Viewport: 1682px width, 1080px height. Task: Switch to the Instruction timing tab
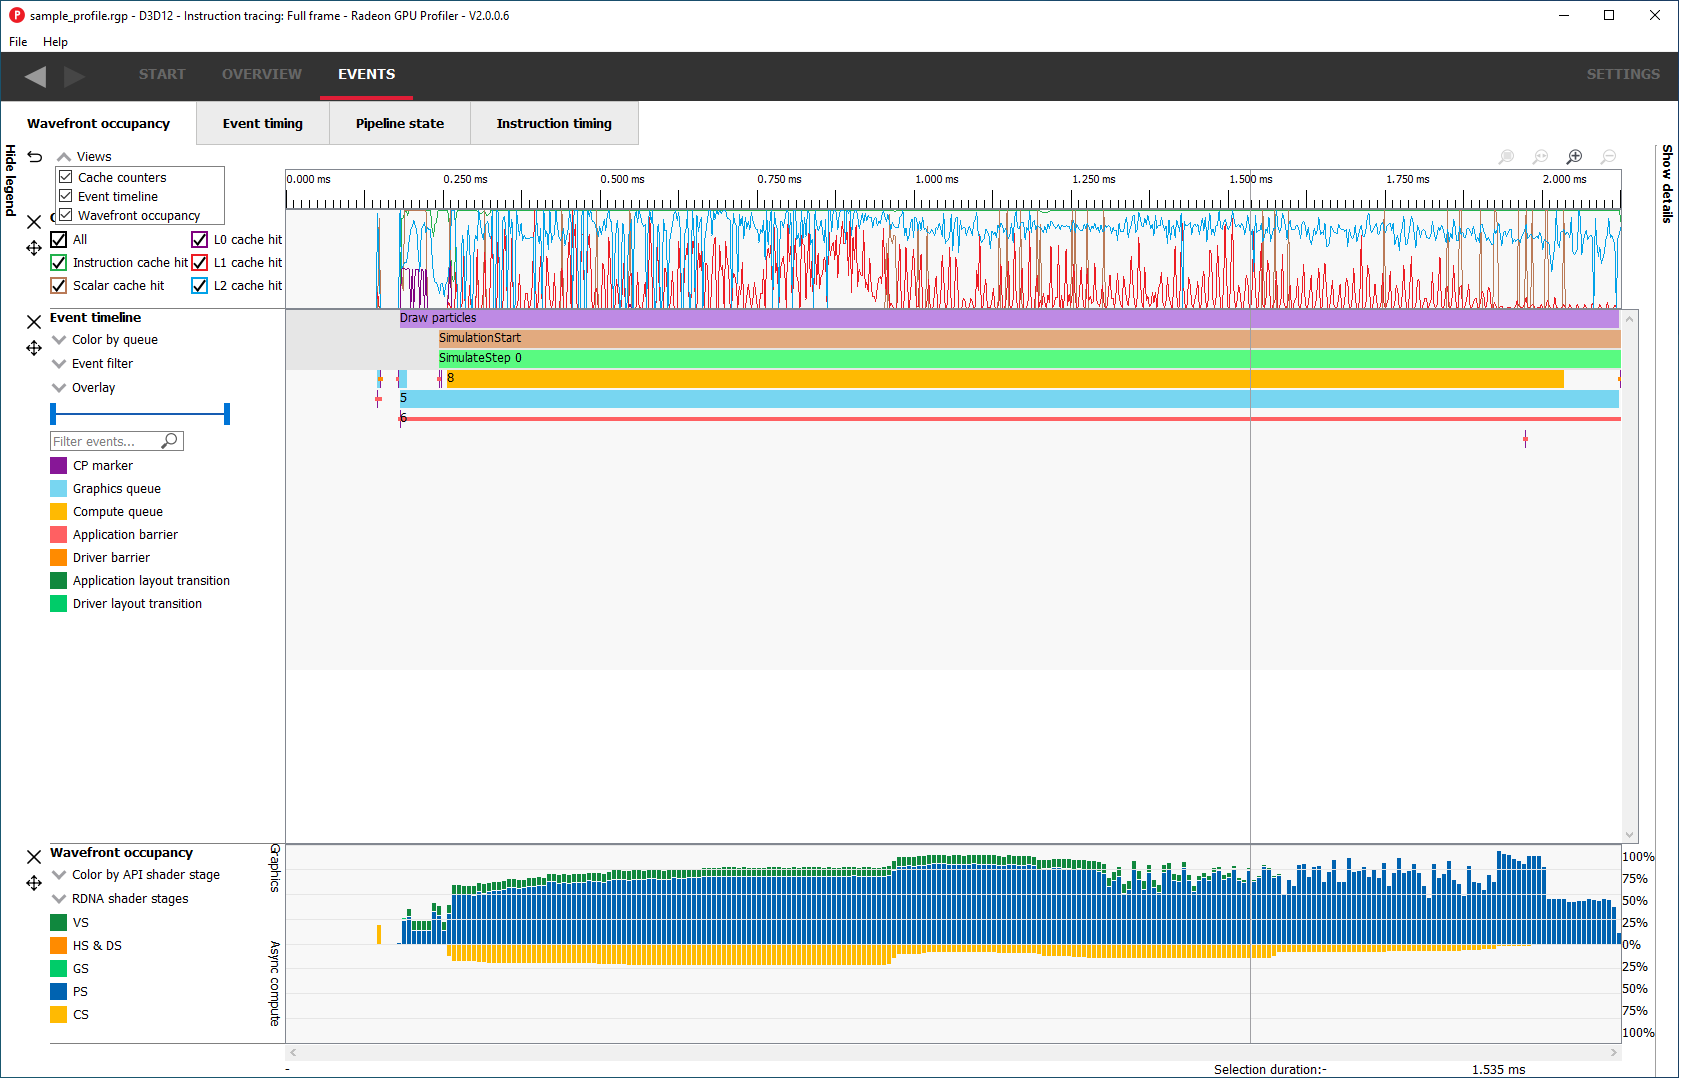(554, 124)
